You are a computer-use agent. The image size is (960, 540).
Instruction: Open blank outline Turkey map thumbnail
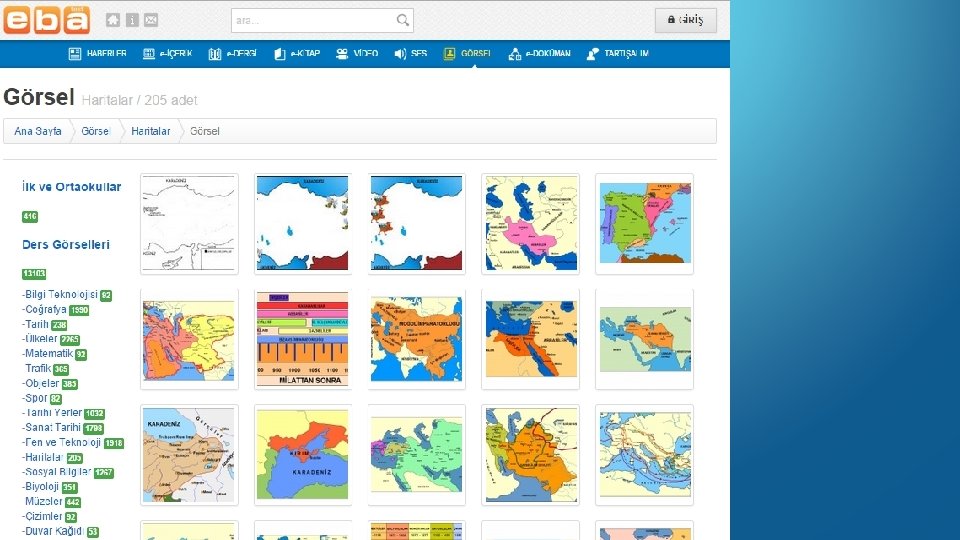point(189,223)
